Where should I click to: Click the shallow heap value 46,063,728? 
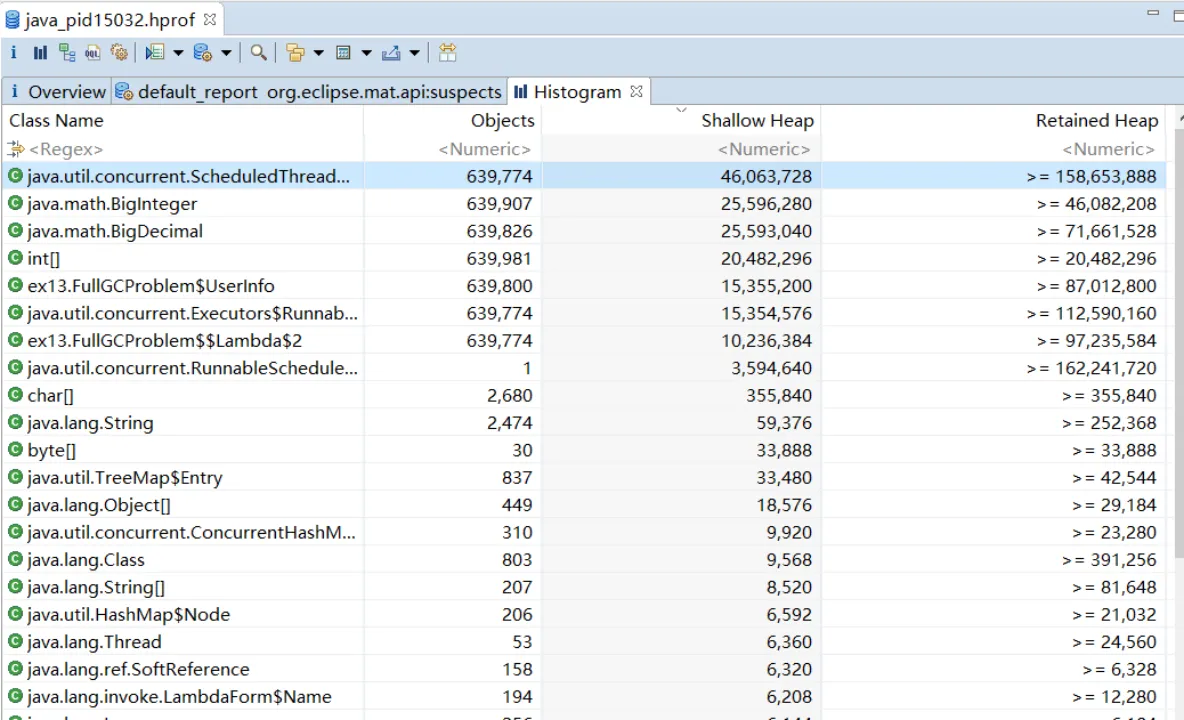(766, 176)
